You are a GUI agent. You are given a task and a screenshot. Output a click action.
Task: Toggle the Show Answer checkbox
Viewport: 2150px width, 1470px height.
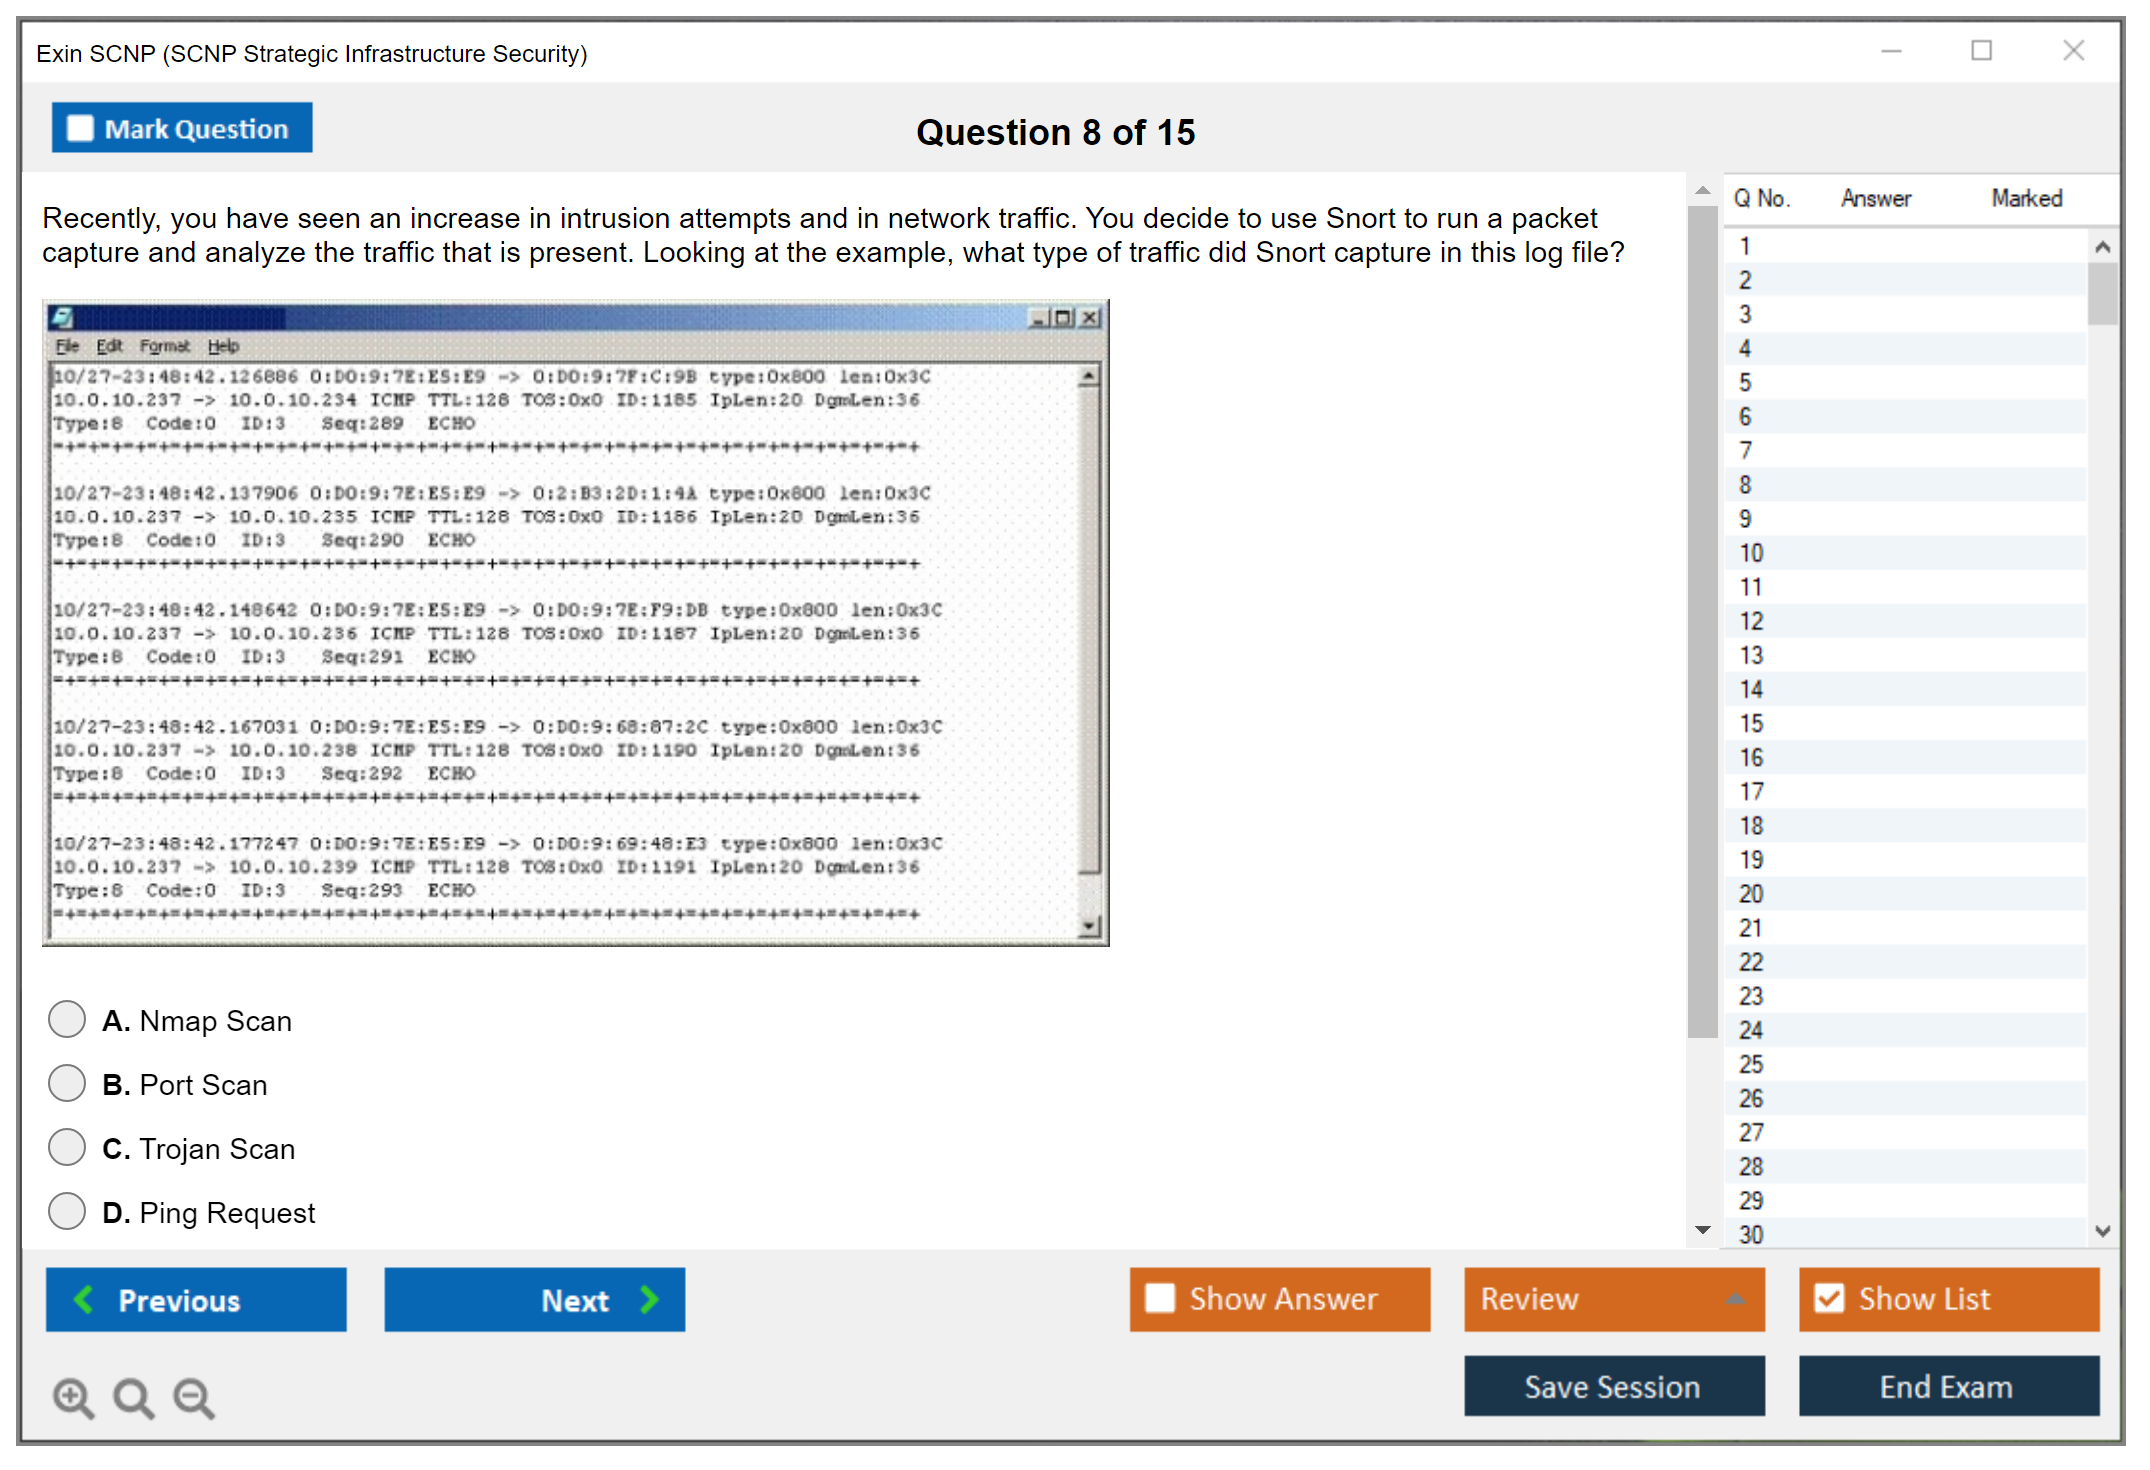pos(1160,1298)
